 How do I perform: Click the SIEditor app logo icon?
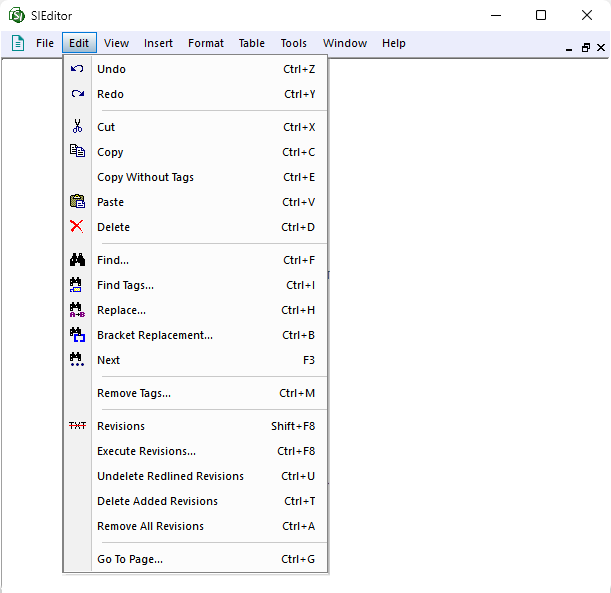click(x=16, y=16)
